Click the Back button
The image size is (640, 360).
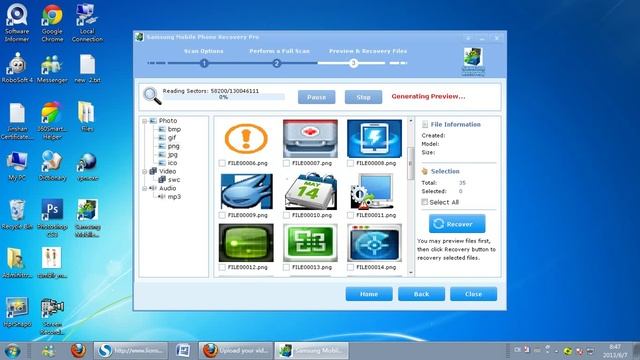[x=421, y=294]
